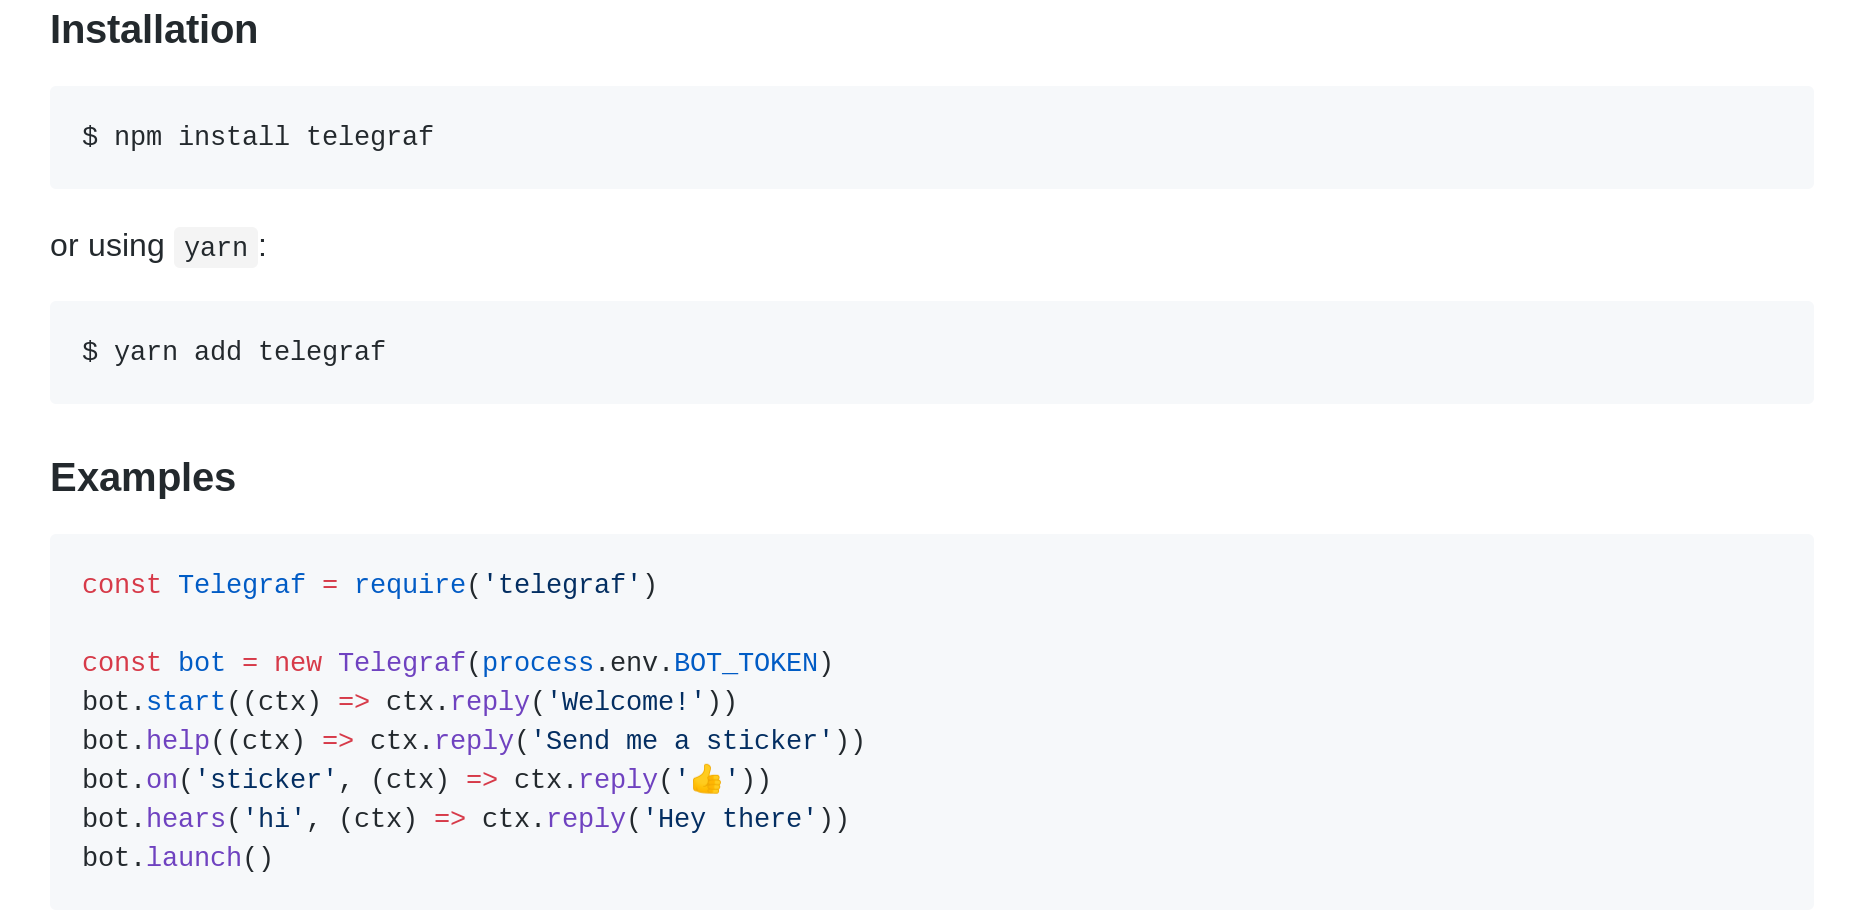
Task: Click the require keyword in first code line
Action: [x=410, y=585]
